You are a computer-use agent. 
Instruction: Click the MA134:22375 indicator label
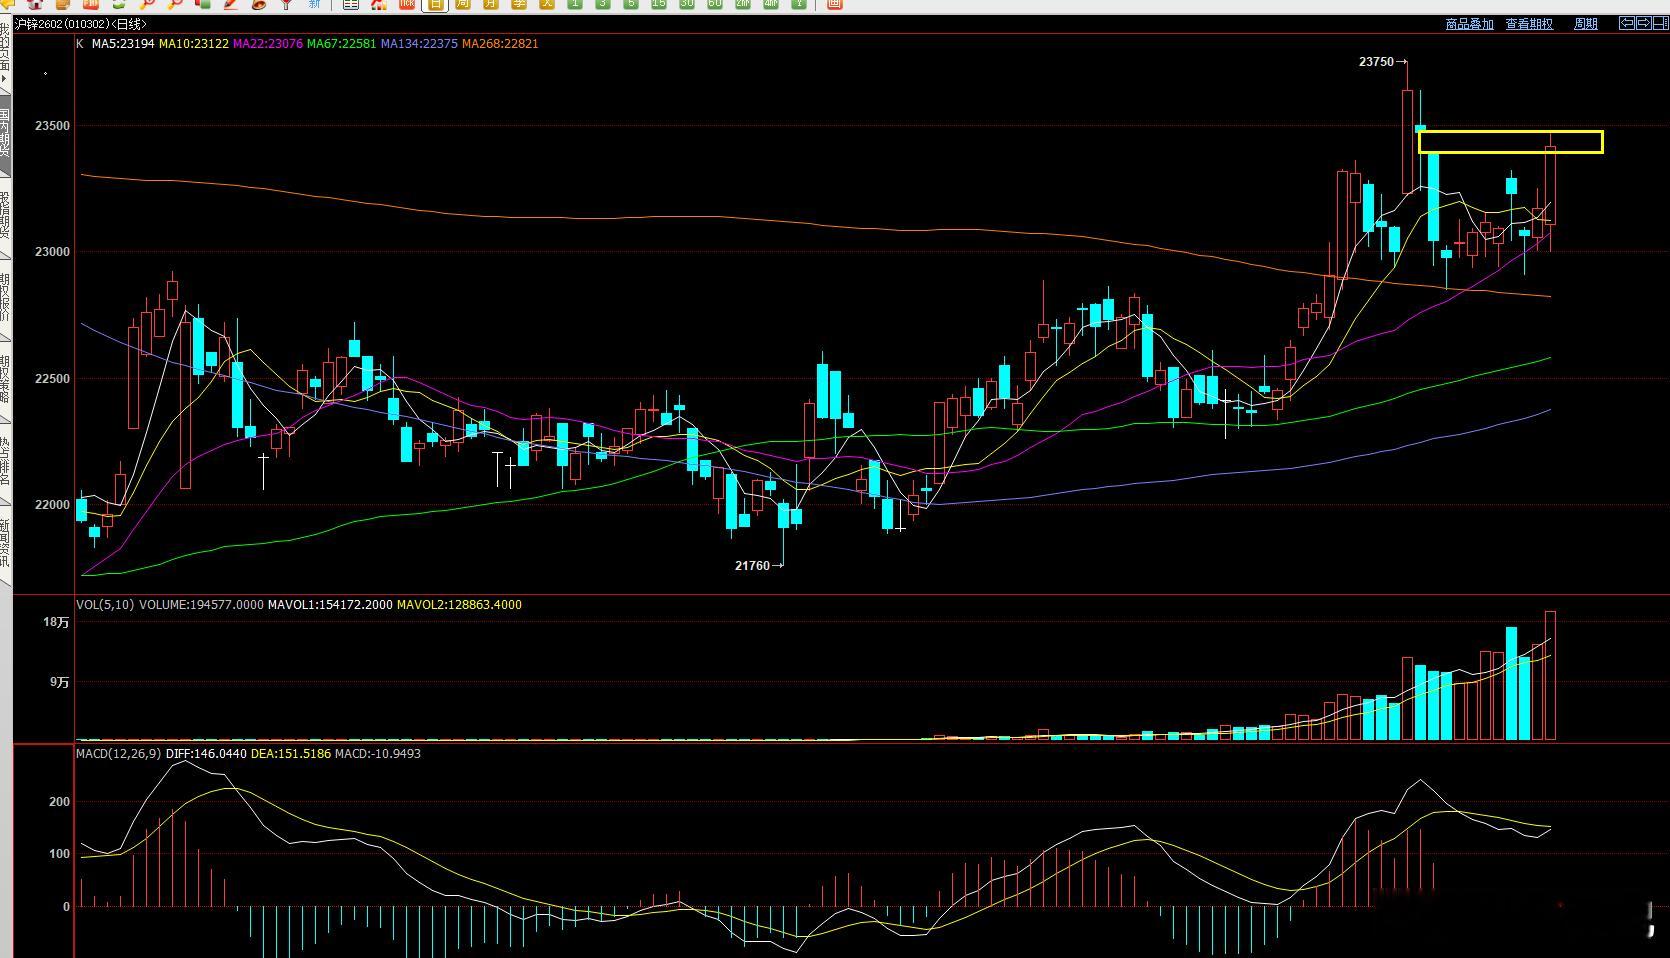coord(420,44)
